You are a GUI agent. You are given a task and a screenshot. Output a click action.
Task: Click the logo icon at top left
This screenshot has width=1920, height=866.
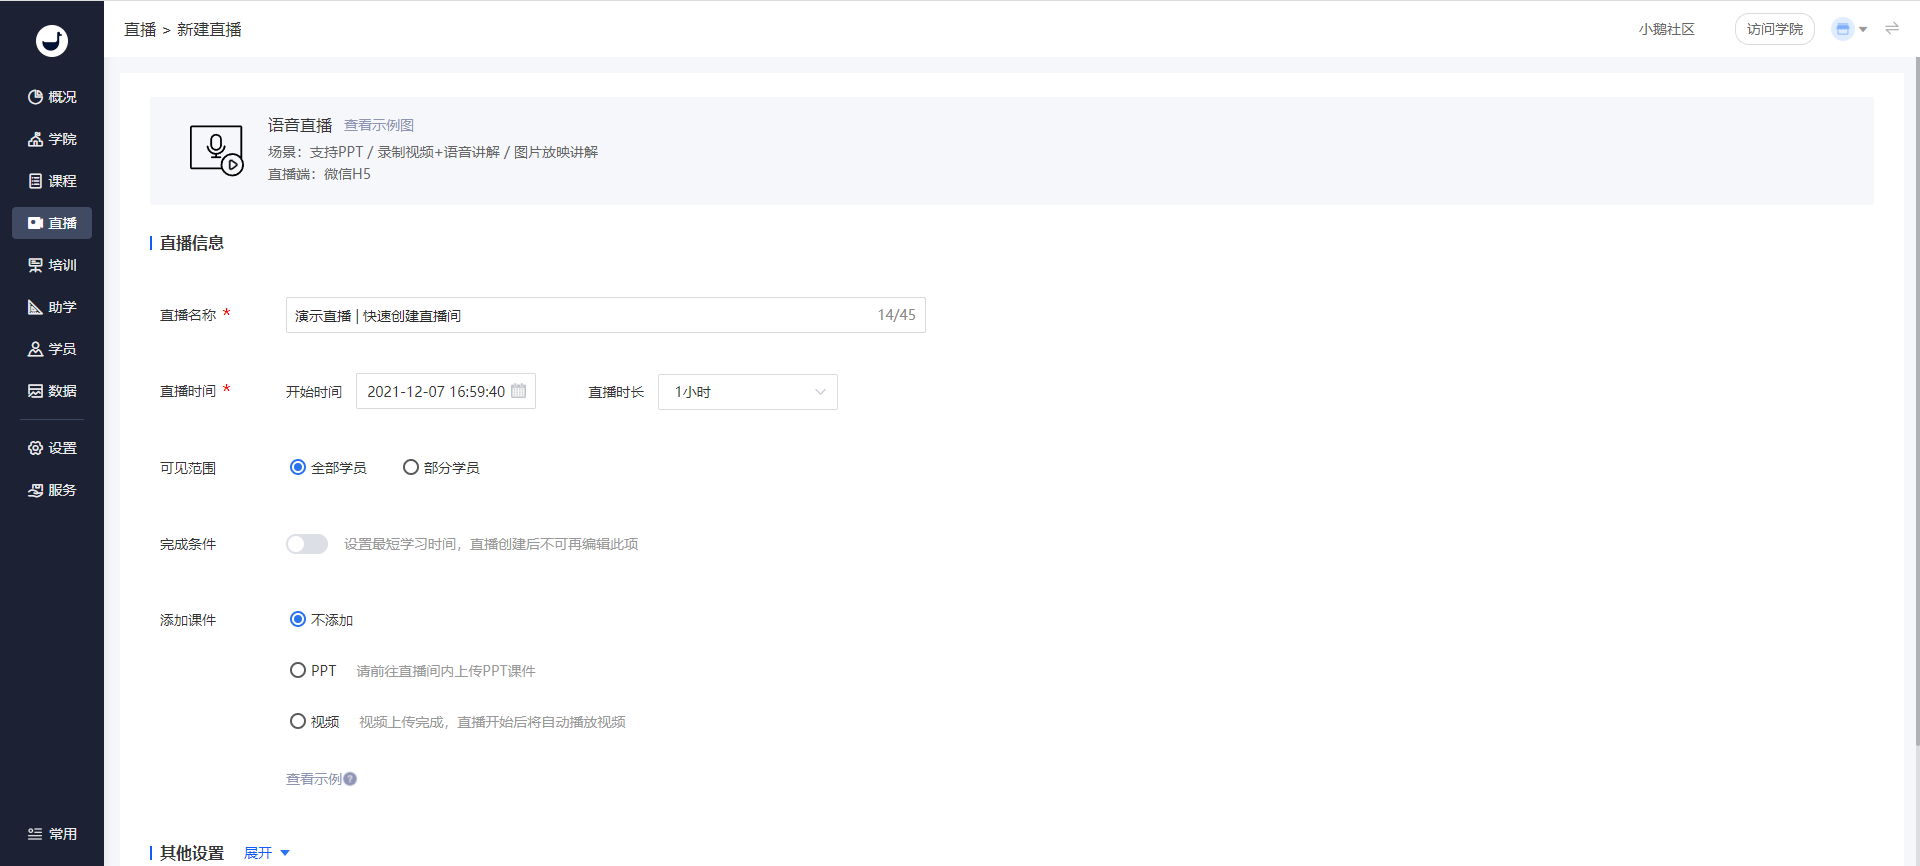pos(52,40)
